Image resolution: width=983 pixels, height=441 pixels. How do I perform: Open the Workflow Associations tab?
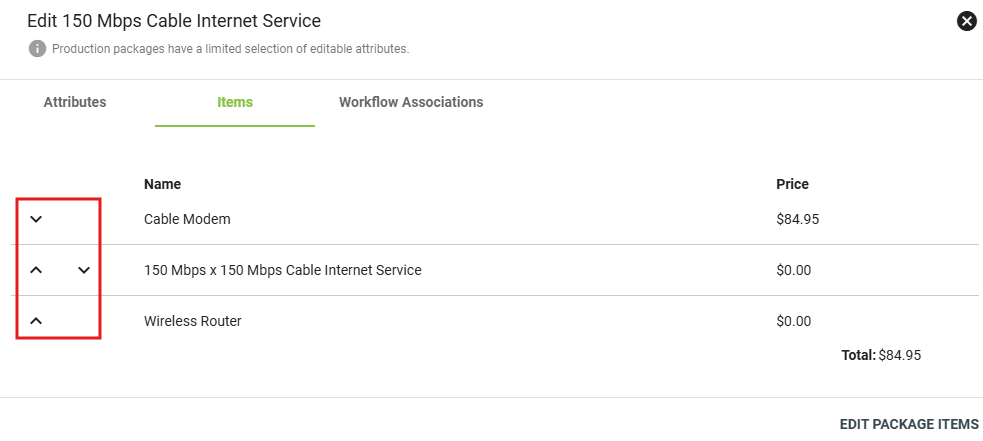click(x=411, y=102)
